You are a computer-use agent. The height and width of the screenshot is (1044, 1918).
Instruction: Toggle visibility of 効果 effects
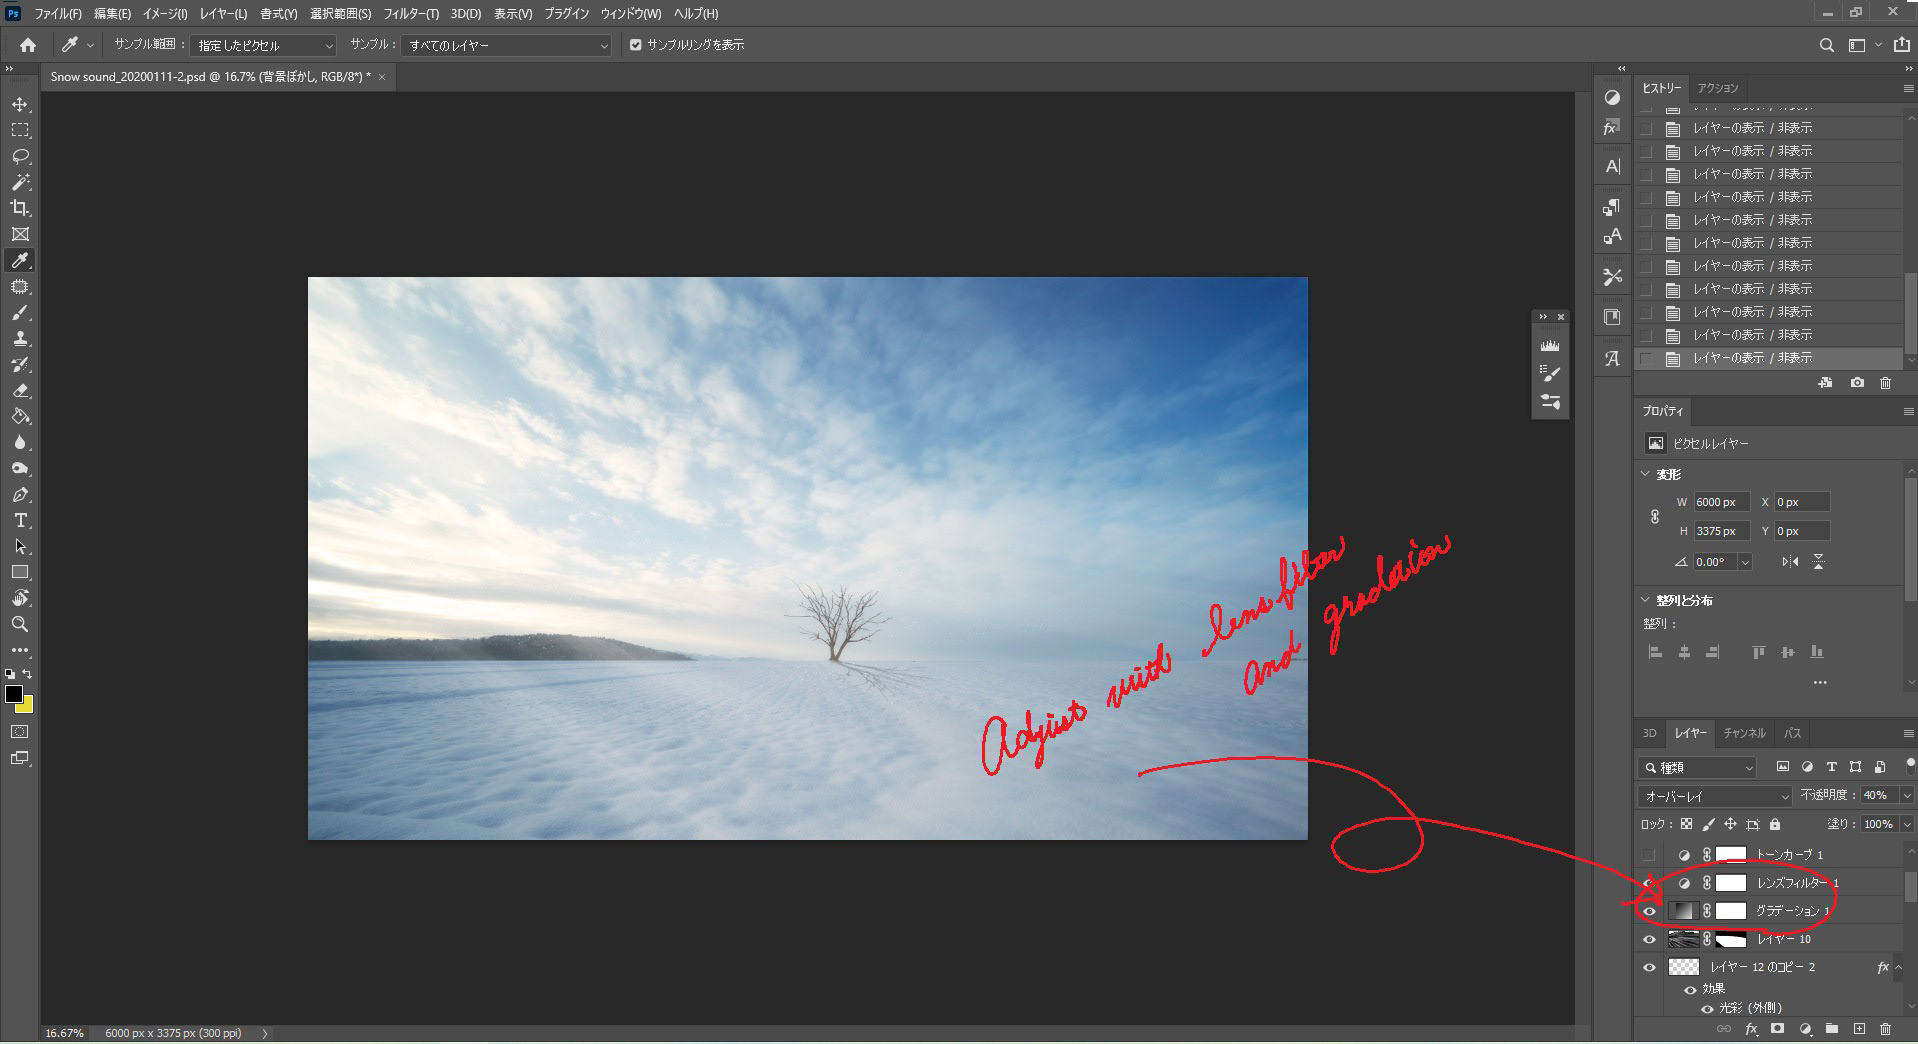(x=1690, y=990)
